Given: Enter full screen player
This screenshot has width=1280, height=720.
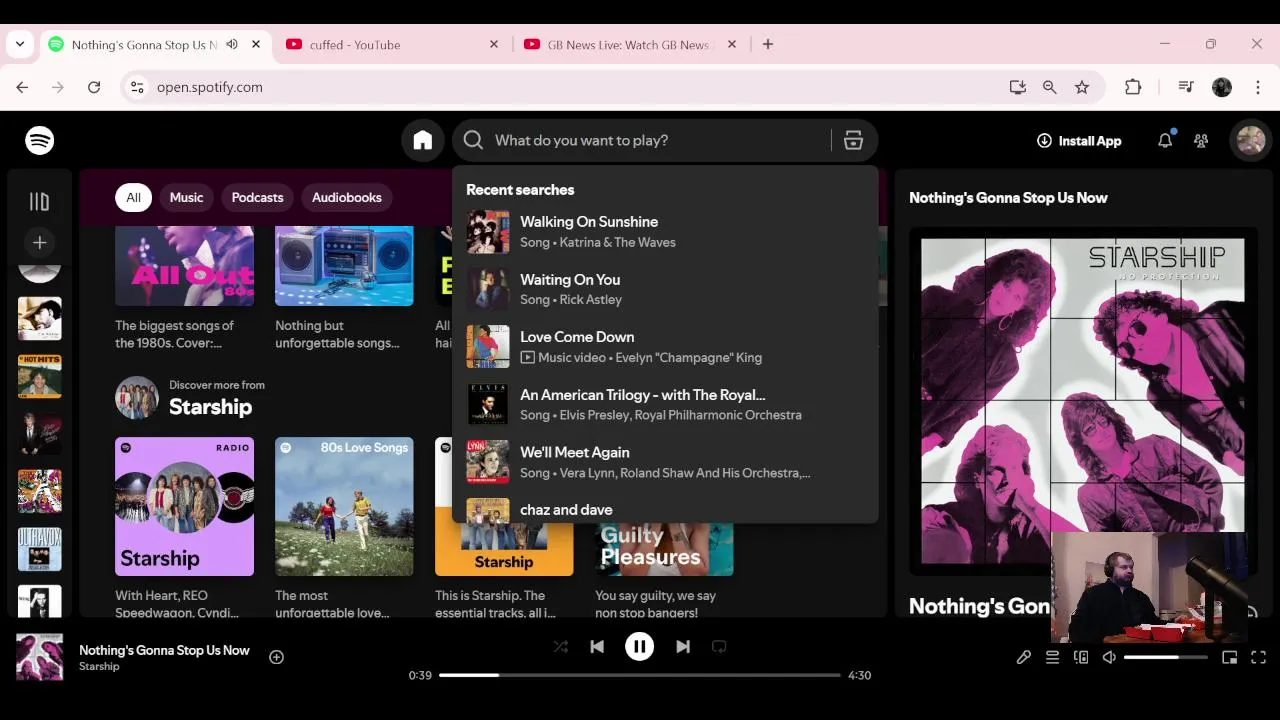Looking at the screenshot, I should click(1258, 657).
